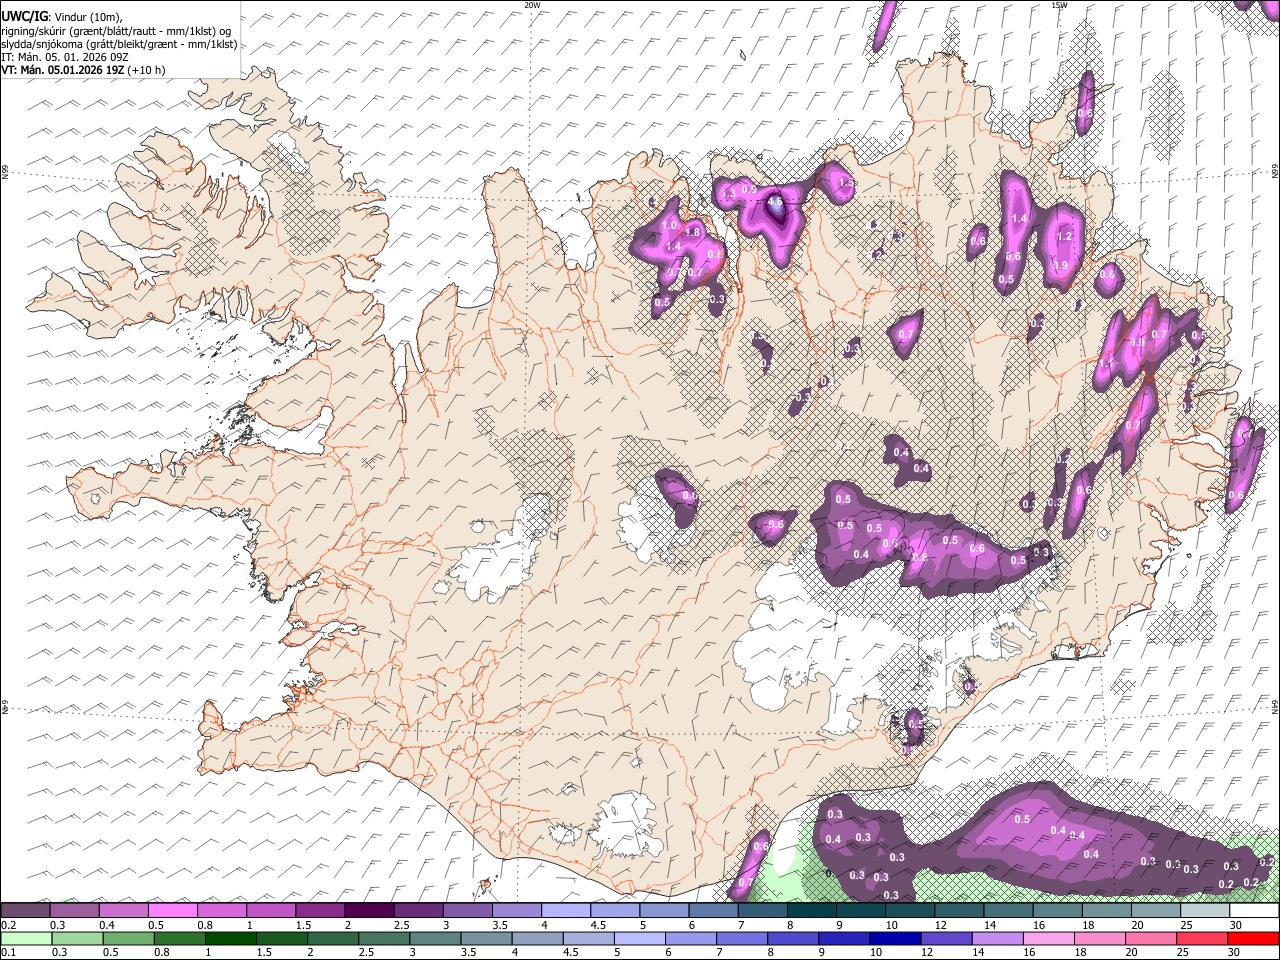The width and height of the screenshot is (1280, 960).
Task: Click the '(+10 h)' forecast offset text
Action: click(x=146, y=70)
